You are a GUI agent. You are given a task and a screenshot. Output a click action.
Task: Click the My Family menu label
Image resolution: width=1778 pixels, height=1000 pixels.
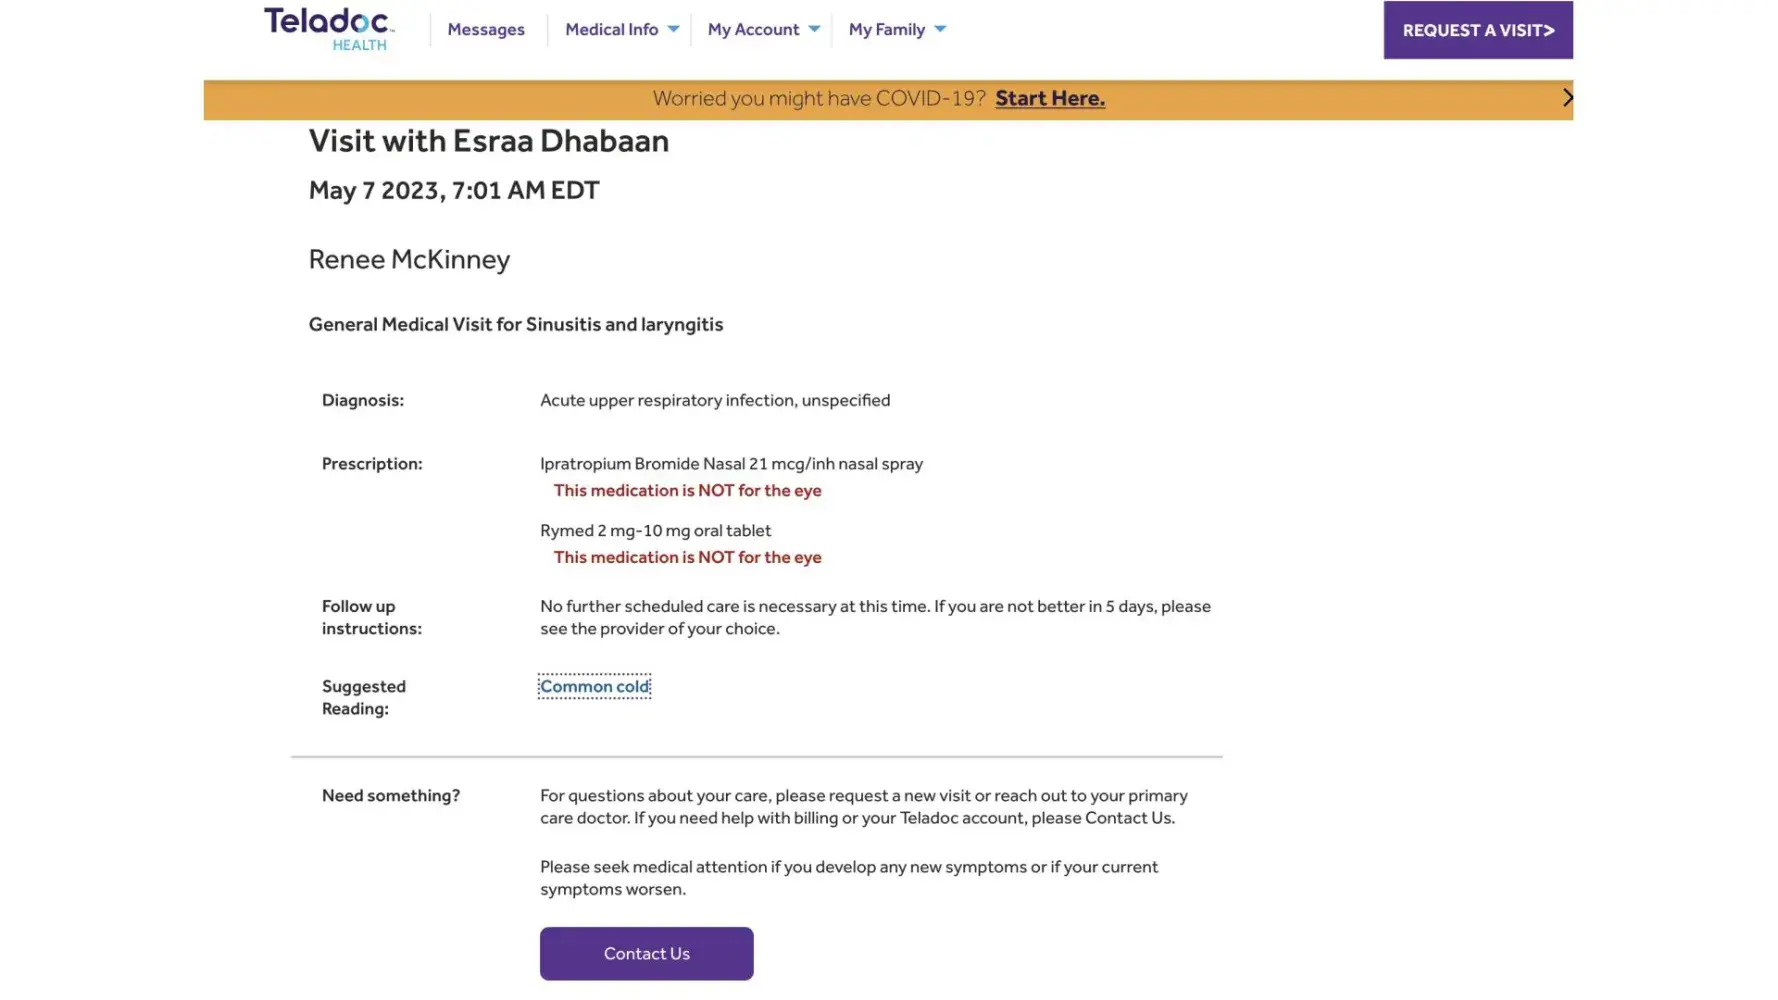(886, 30)
